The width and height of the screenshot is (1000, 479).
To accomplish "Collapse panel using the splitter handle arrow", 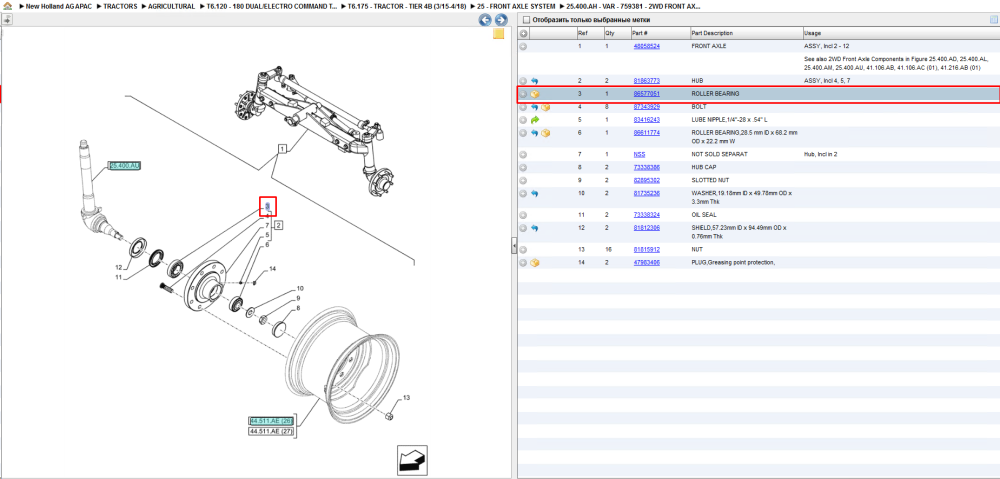I will 514,245.
